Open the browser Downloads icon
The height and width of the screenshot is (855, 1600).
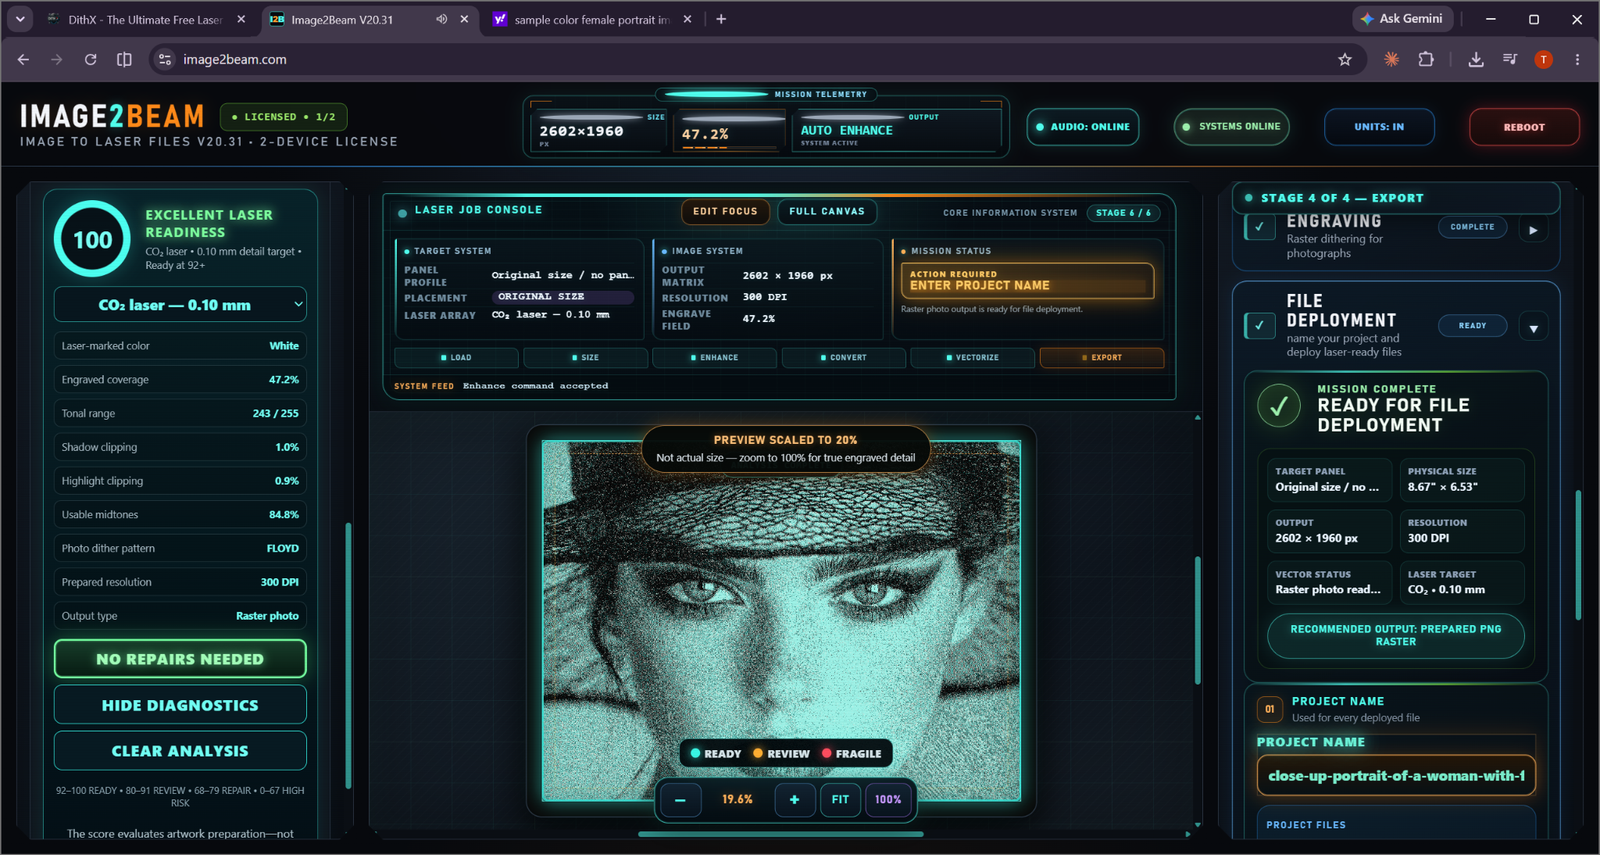click(1476, 60)
